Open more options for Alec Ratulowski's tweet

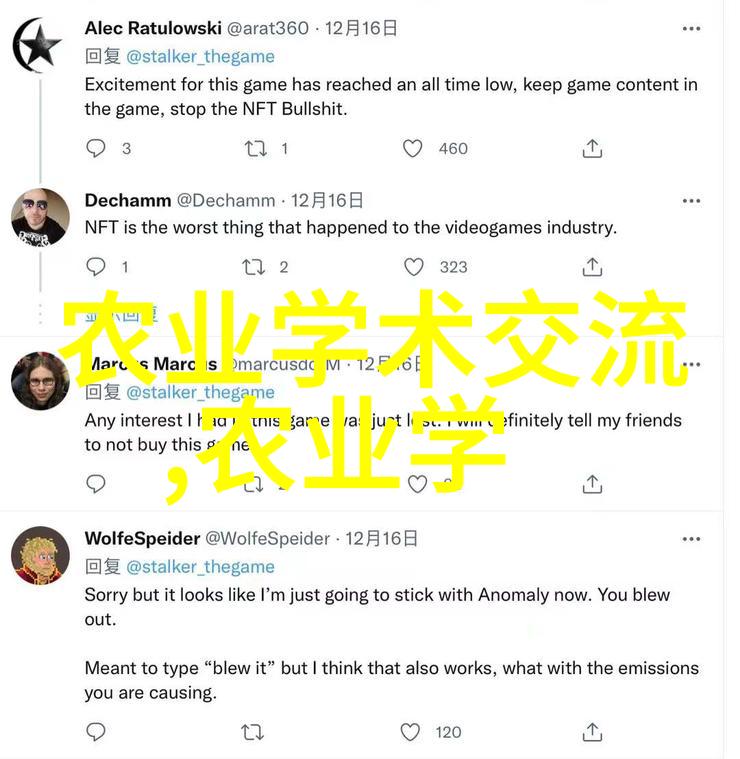(x=691, y=29)
